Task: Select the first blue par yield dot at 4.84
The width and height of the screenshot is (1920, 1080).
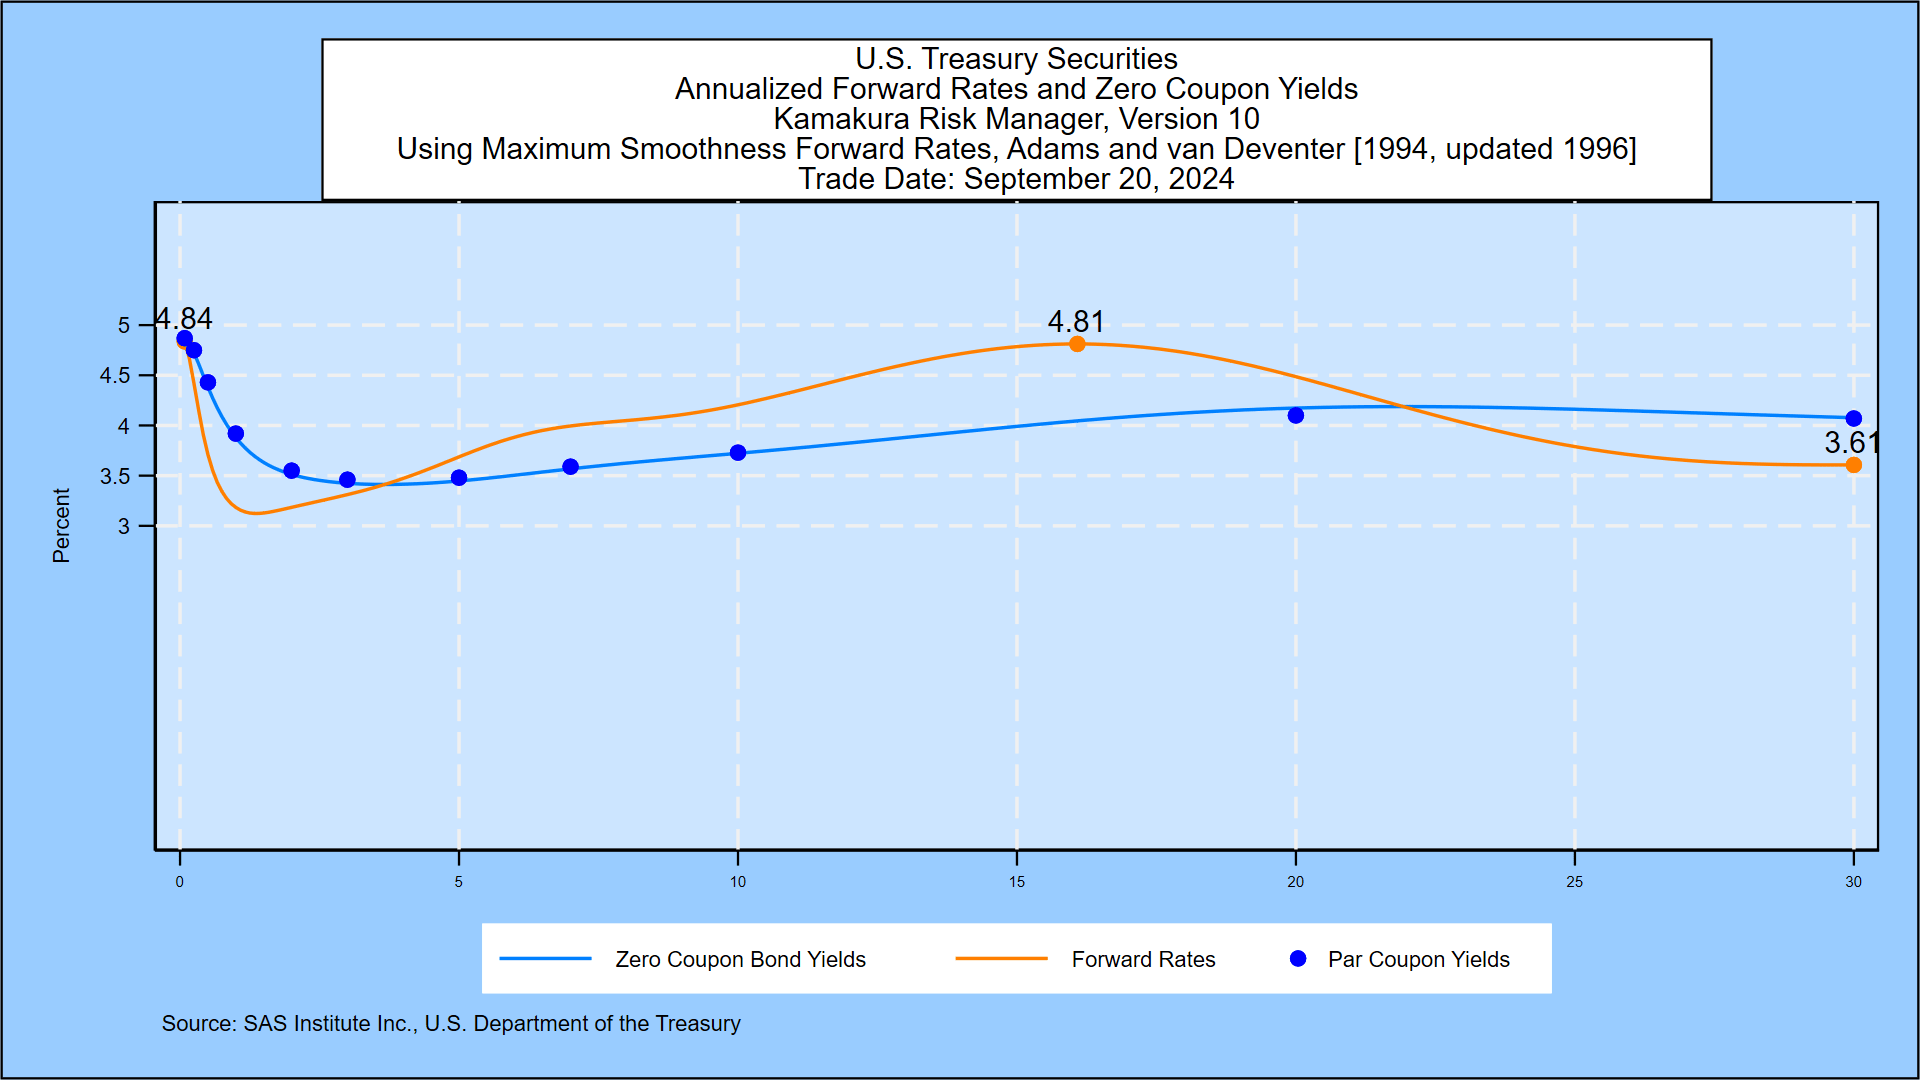Action: [183, 339]
